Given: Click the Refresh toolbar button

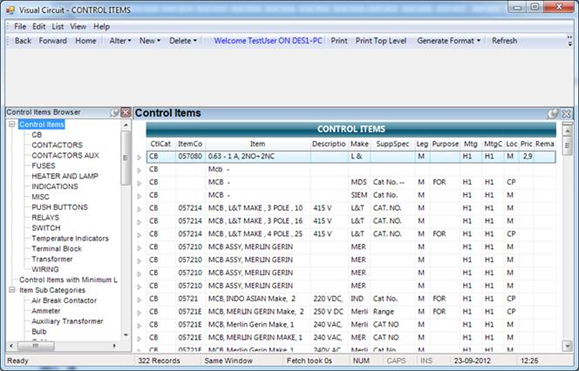Looking at the screenshot, I should click(504, 41).
